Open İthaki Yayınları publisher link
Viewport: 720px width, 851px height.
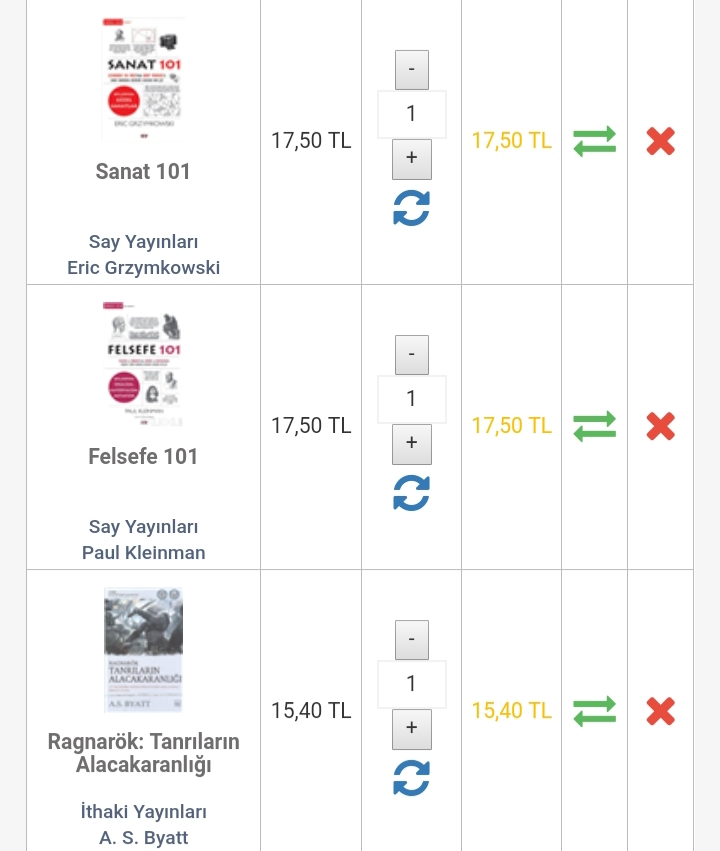point(143,812)
